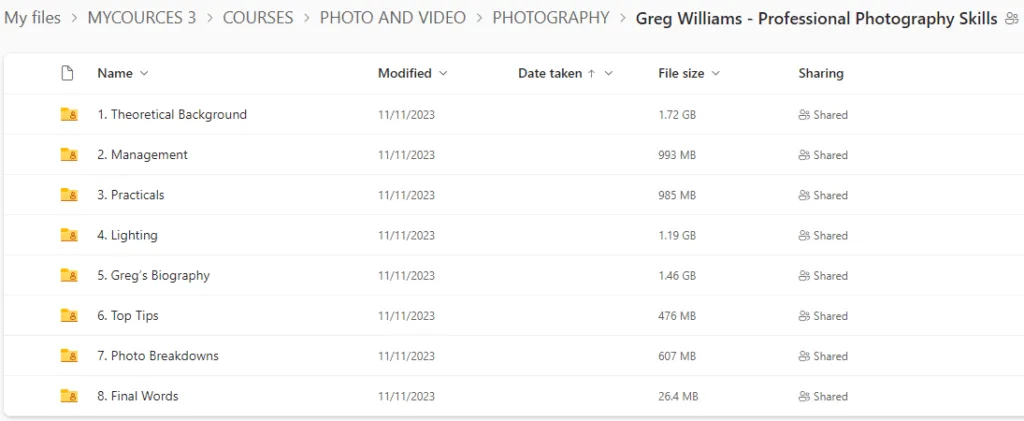1024x421 pixels.
Task: Click the file type column header icon
Action: click(x=68, y=73)
